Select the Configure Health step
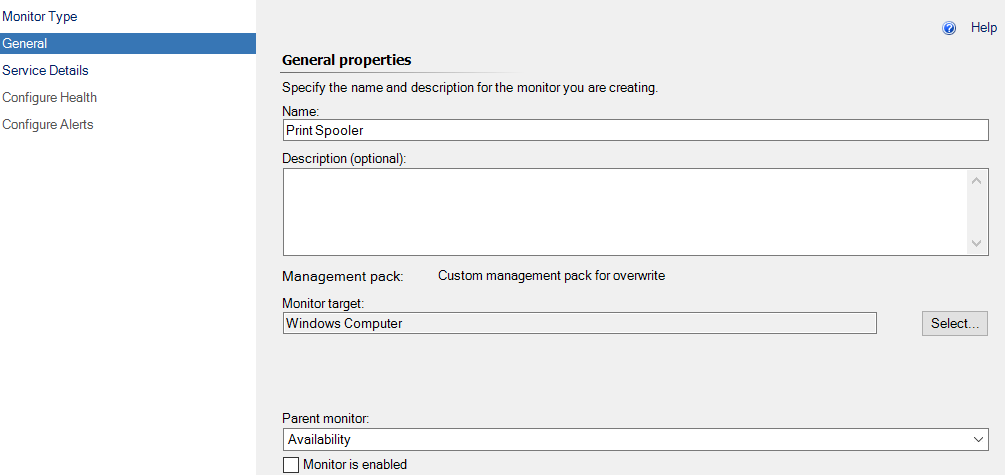Screen dimensions: 1005x475 (49, 97)
